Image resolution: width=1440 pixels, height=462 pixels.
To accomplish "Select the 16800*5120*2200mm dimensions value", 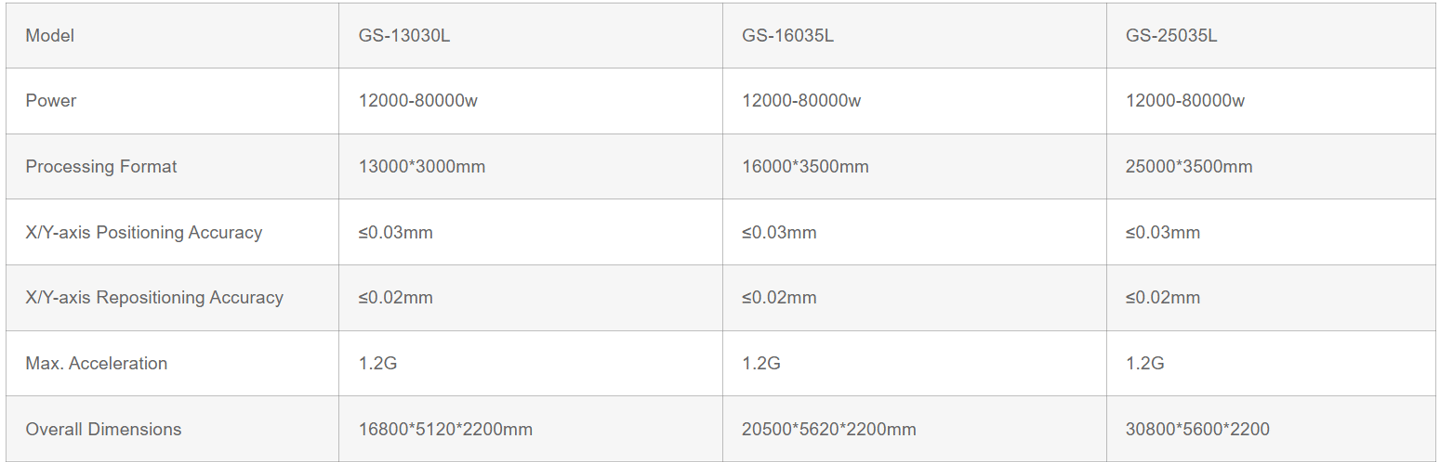I will 445,429.
